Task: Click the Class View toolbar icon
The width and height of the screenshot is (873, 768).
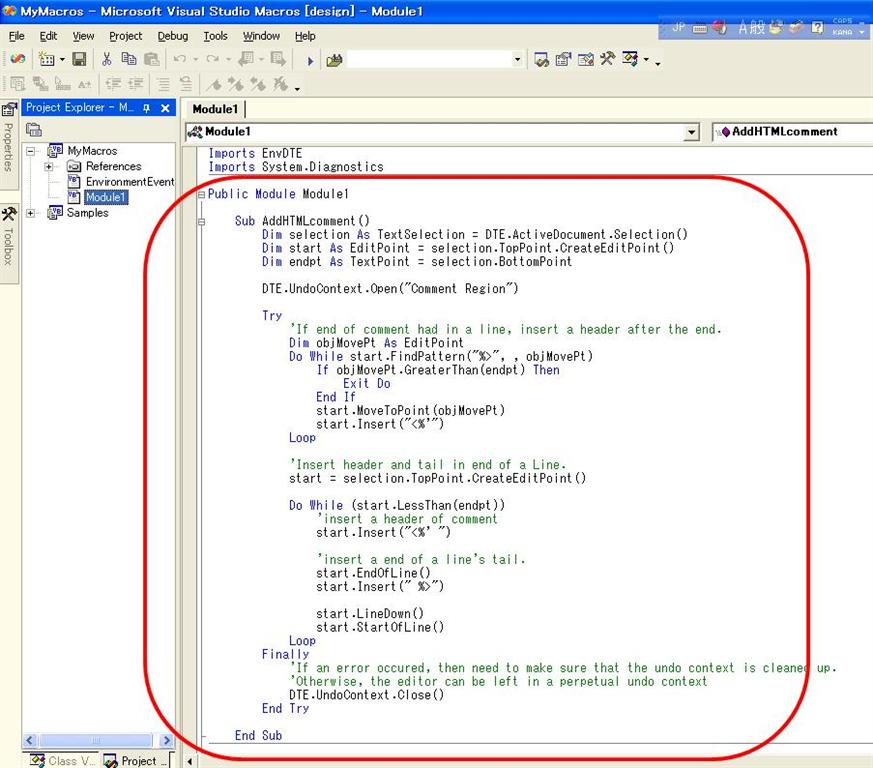Action: [630, 58]
